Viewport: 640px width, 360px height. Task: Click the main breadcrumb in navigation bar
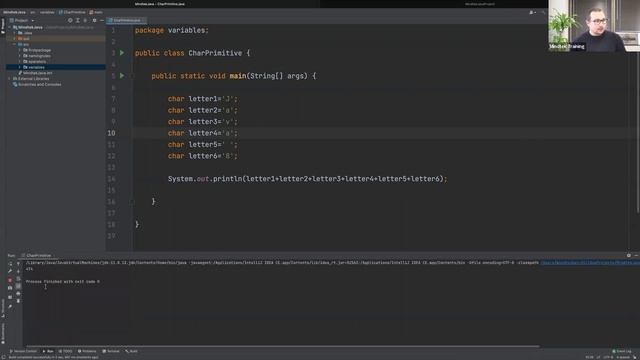click(96, 12)
